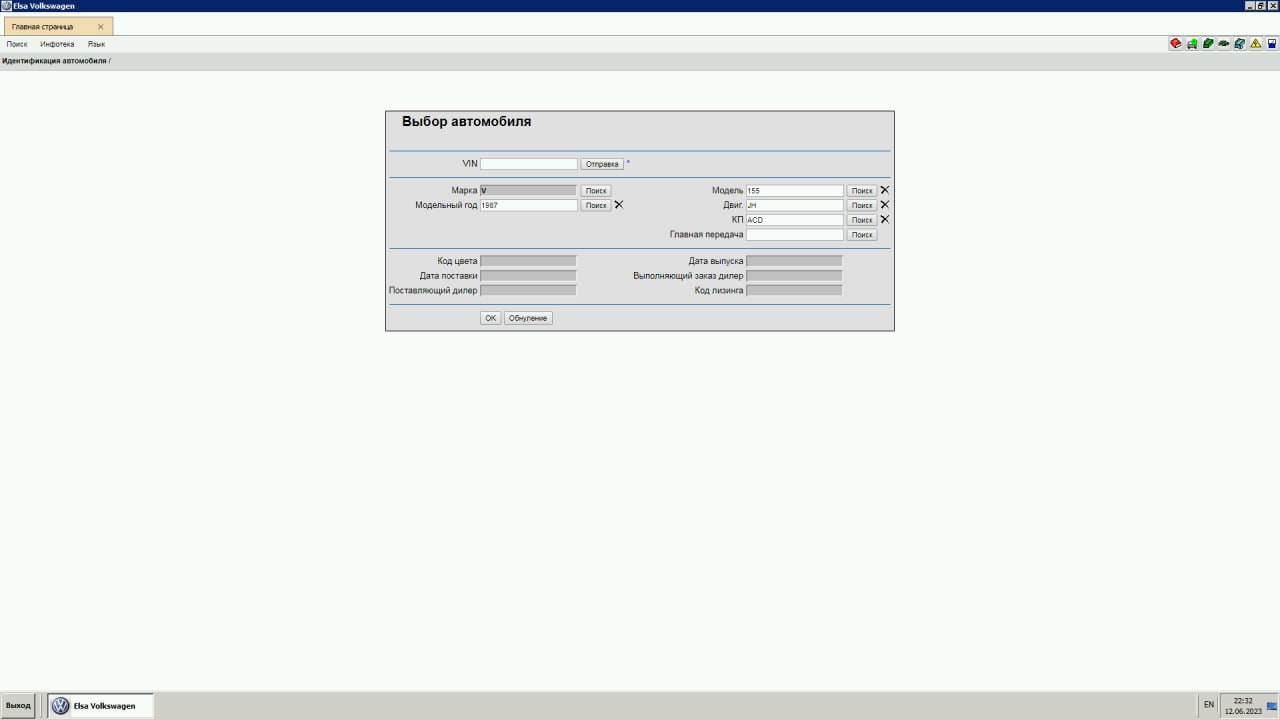The image size is (1280, 720).
Task: Click the Выход button in the taskbar
Action: coord(18,705)
